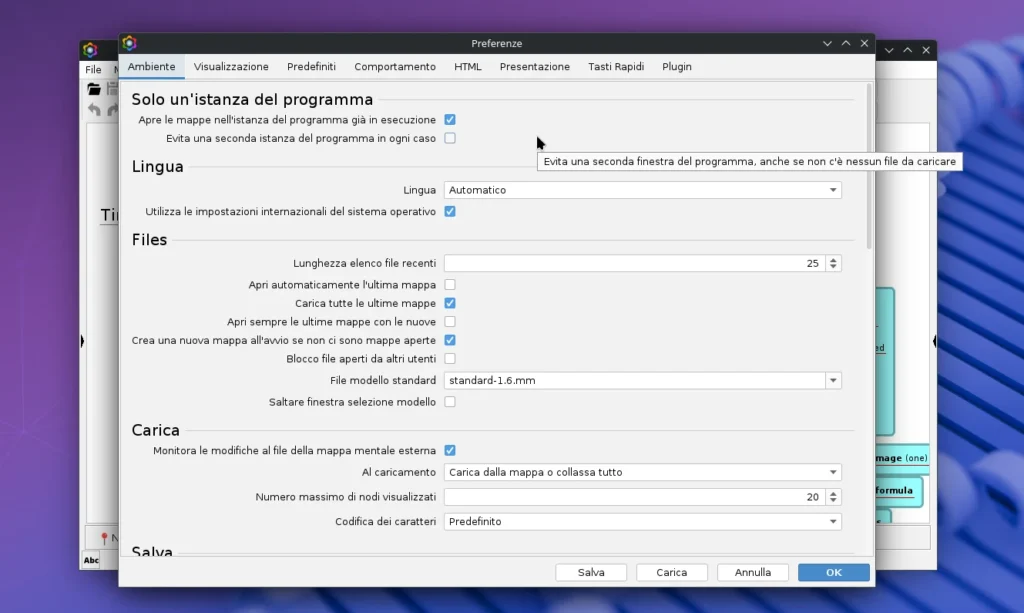The height and width of the screenshot is (613, 1024).
Task: Click the red pin icon in status bar
Action: click(103, 538)
